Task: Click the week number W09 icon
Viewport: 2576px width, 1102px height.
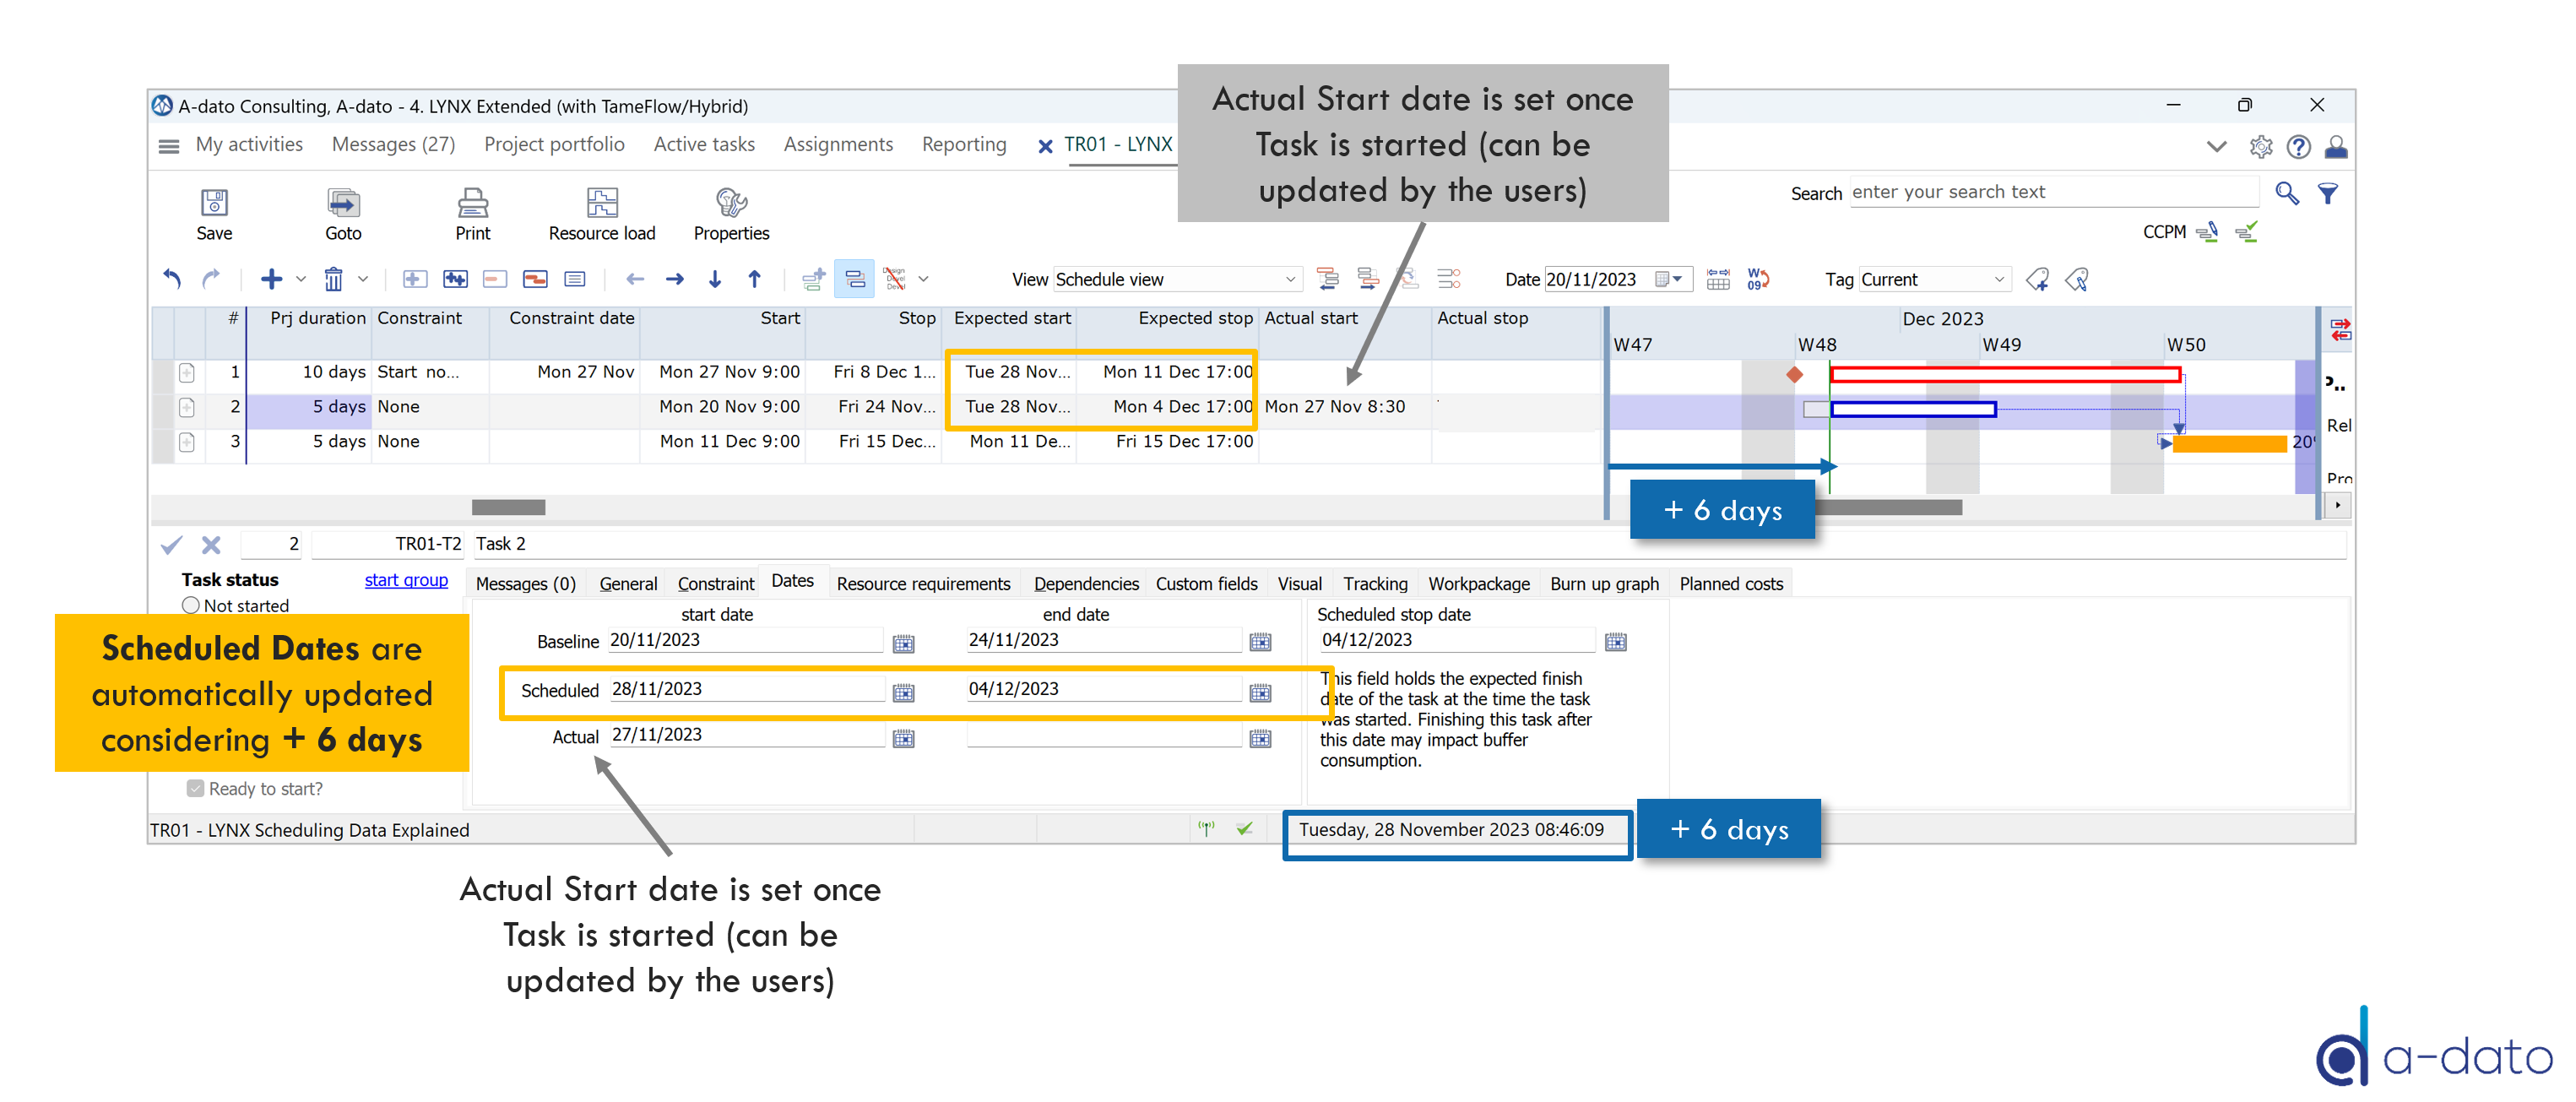Action: pos(1758,279)
